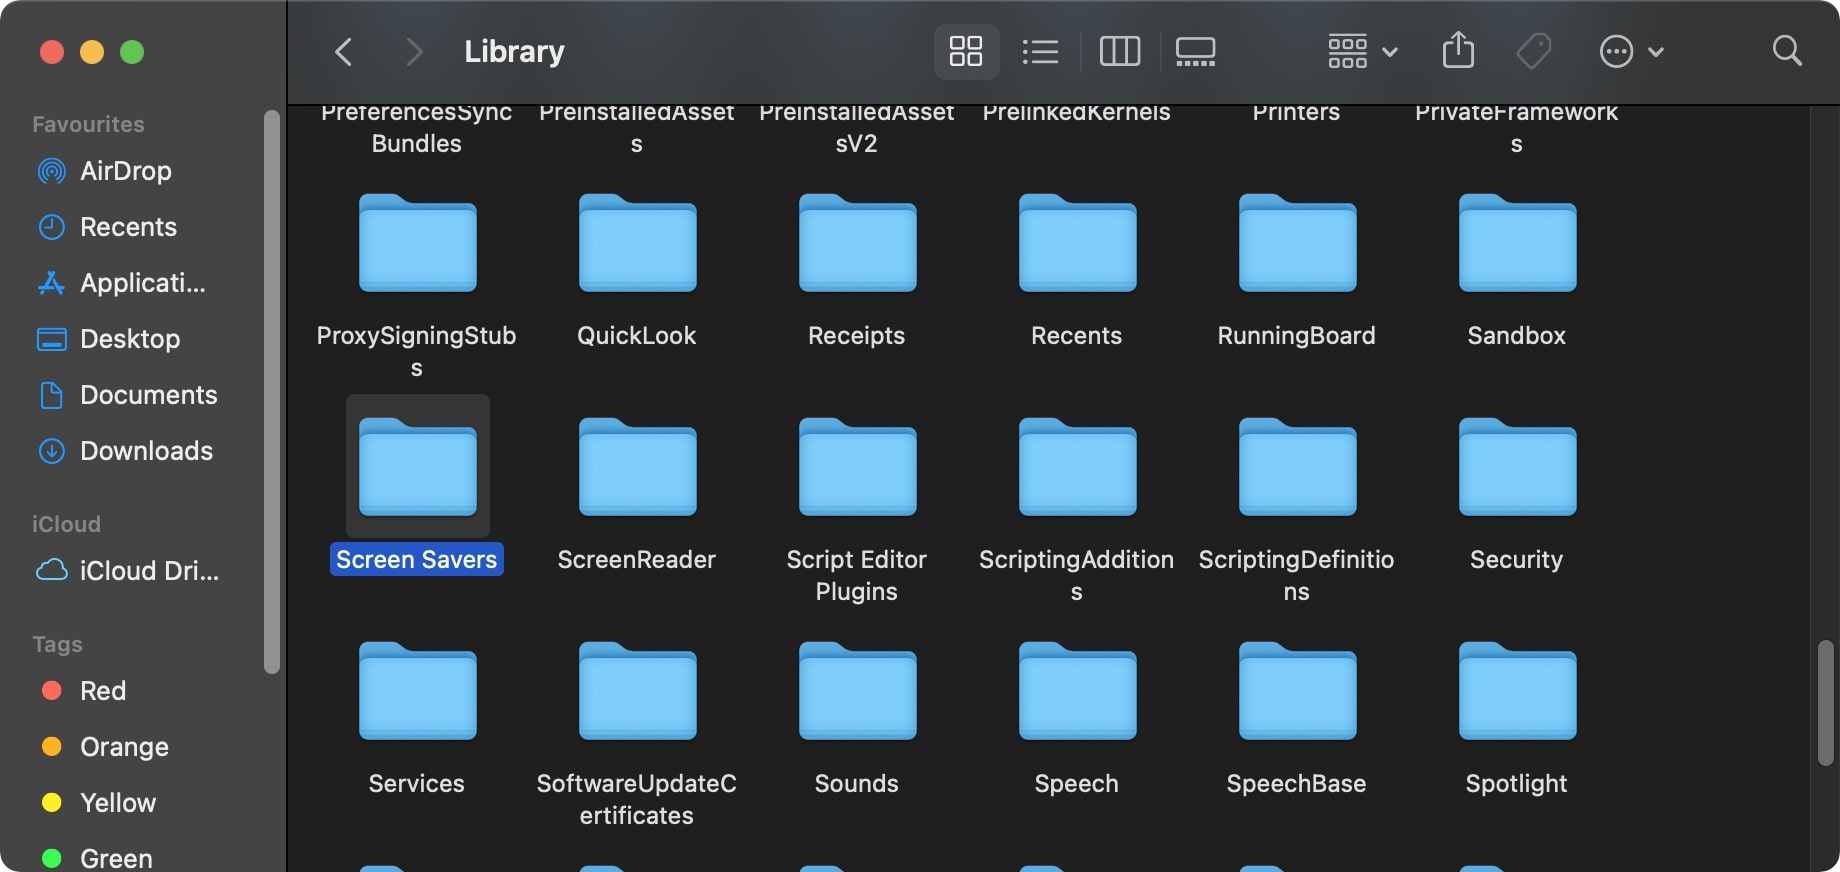This screenshot has width=1840, height=872.
Task: Select the Script Editor Plugins folder
Action: click(857, 467)
